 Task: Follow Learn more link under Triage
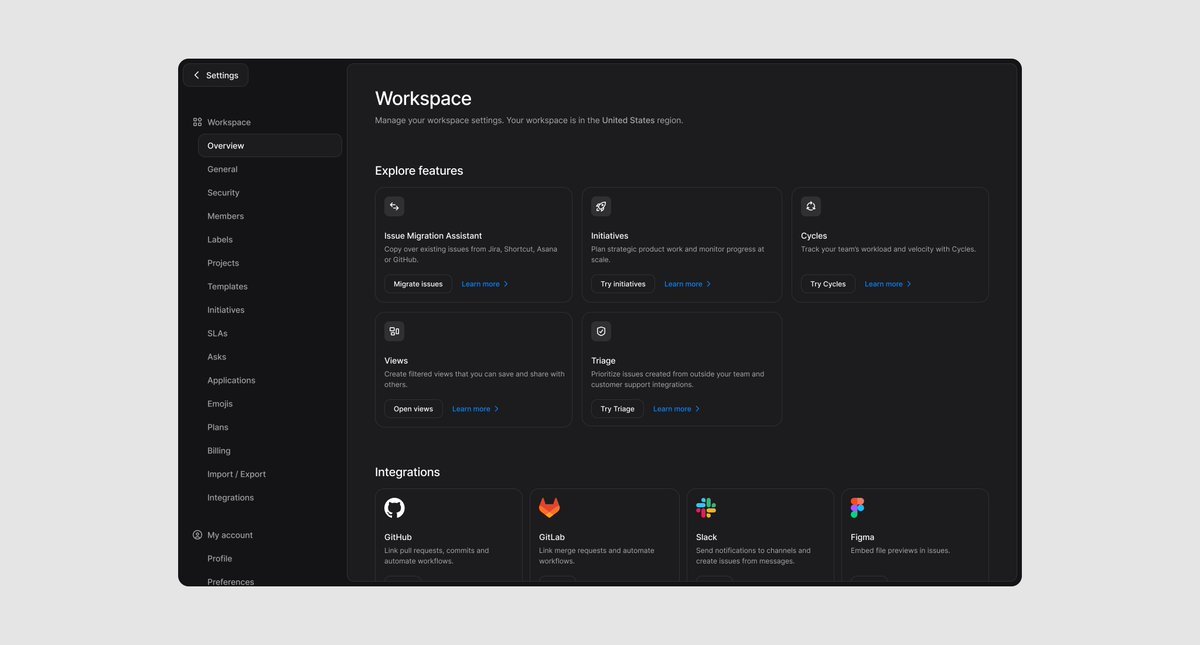(x=676, y=409)
